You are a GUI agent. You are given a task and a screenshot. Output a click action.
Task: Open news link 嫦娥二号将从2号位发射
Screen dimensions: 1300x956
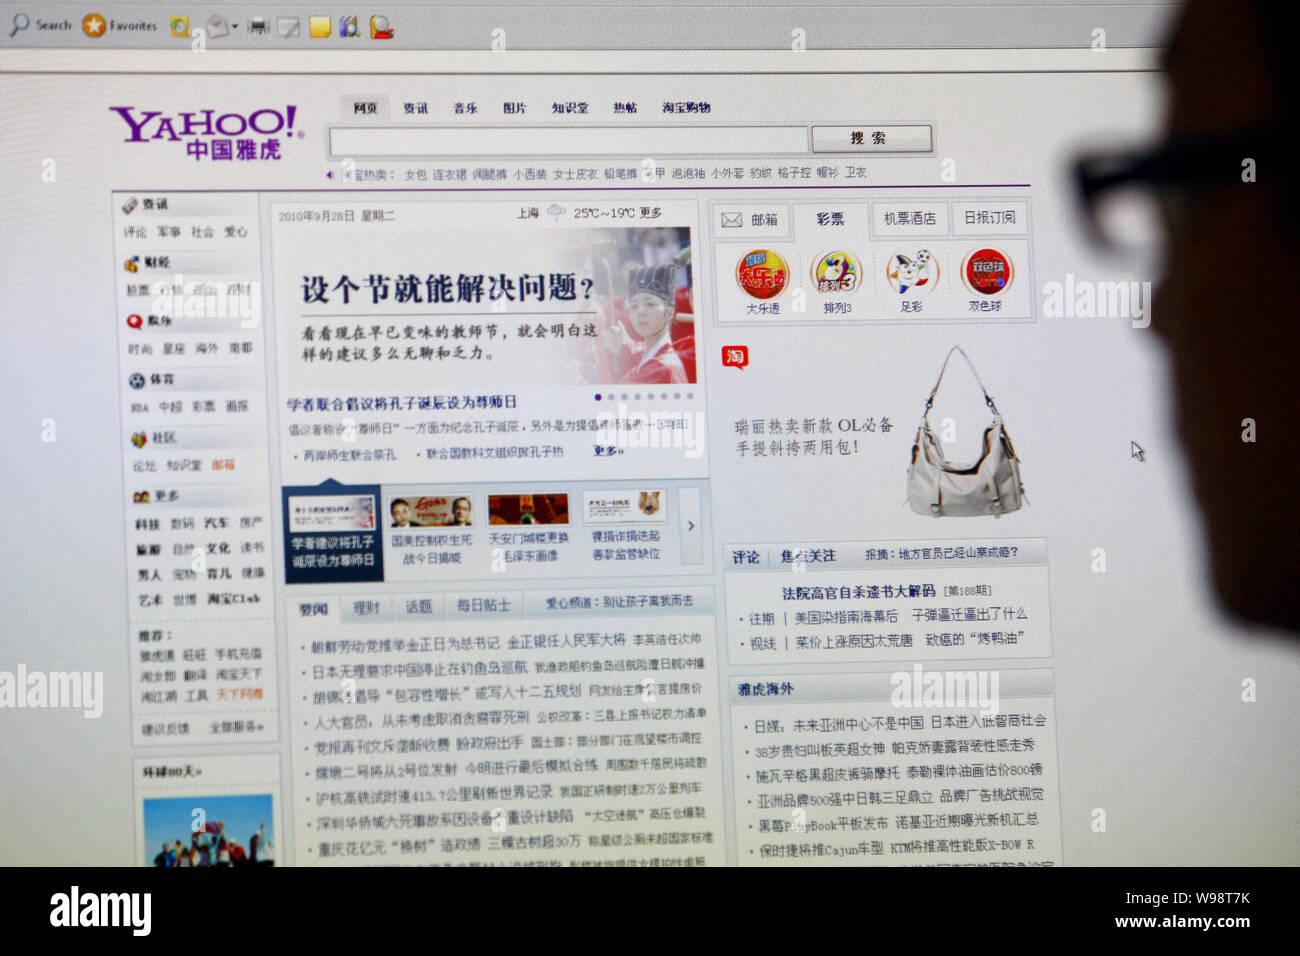(385, 771)
